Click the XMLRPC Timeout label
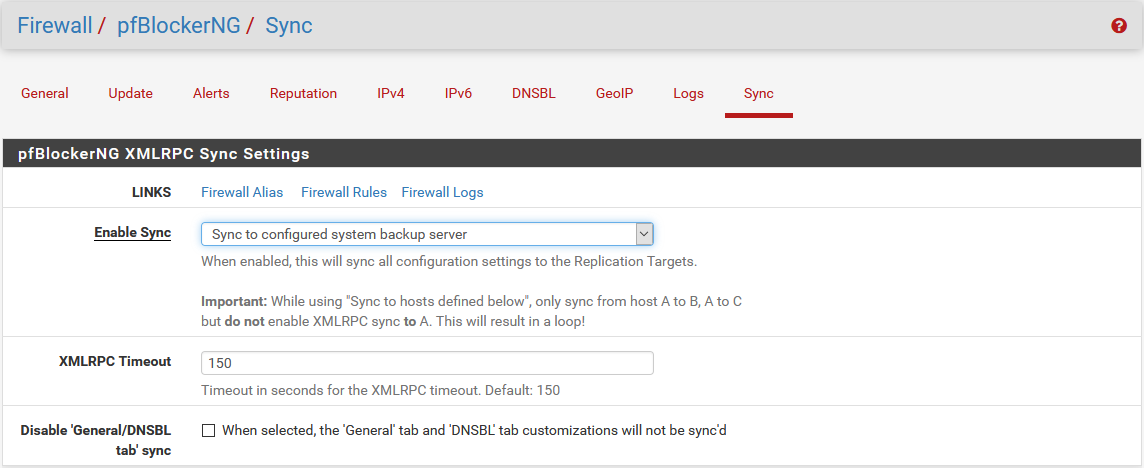Image resolution: width=1144 pixels, height=468 pixels. pyautogui.click(x=115, y=361)
